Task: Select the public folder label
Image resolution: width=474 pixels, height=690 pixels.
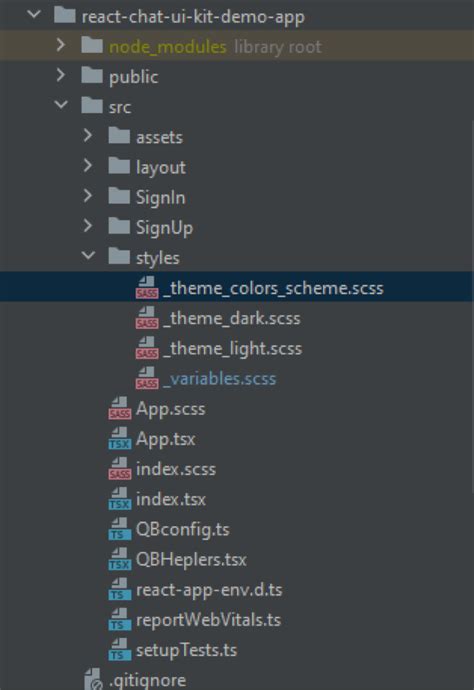Action: (x=133, y=77)
